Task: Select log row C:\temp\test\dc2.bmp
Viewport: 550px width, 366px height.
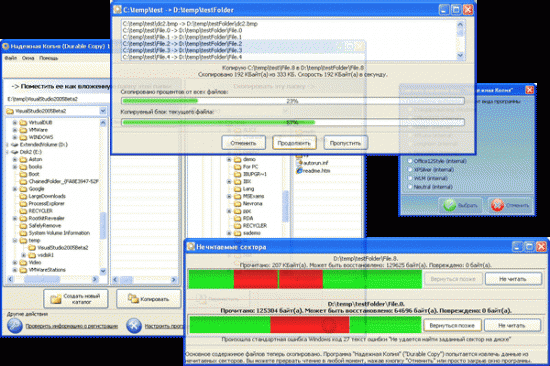Action: point(190,24)
